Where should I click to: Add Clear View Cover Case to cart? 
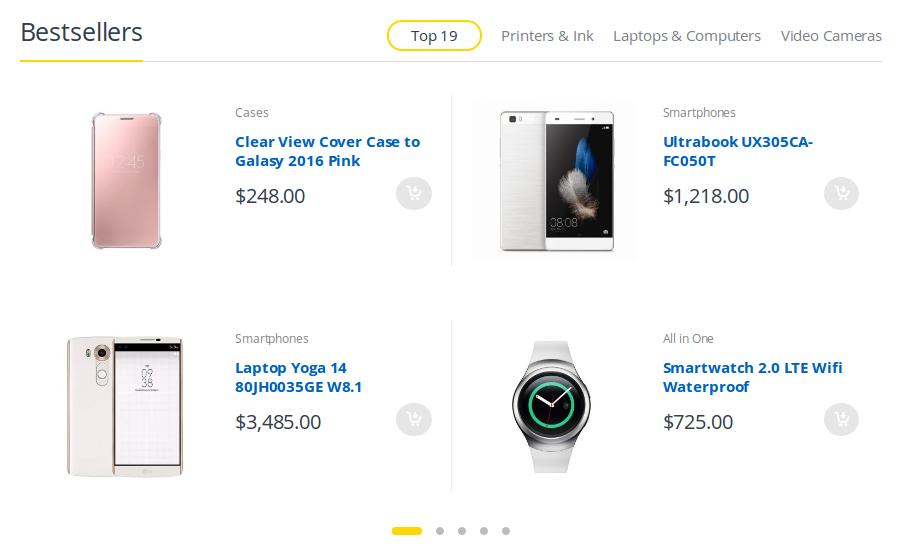click(x=414, y=193)
